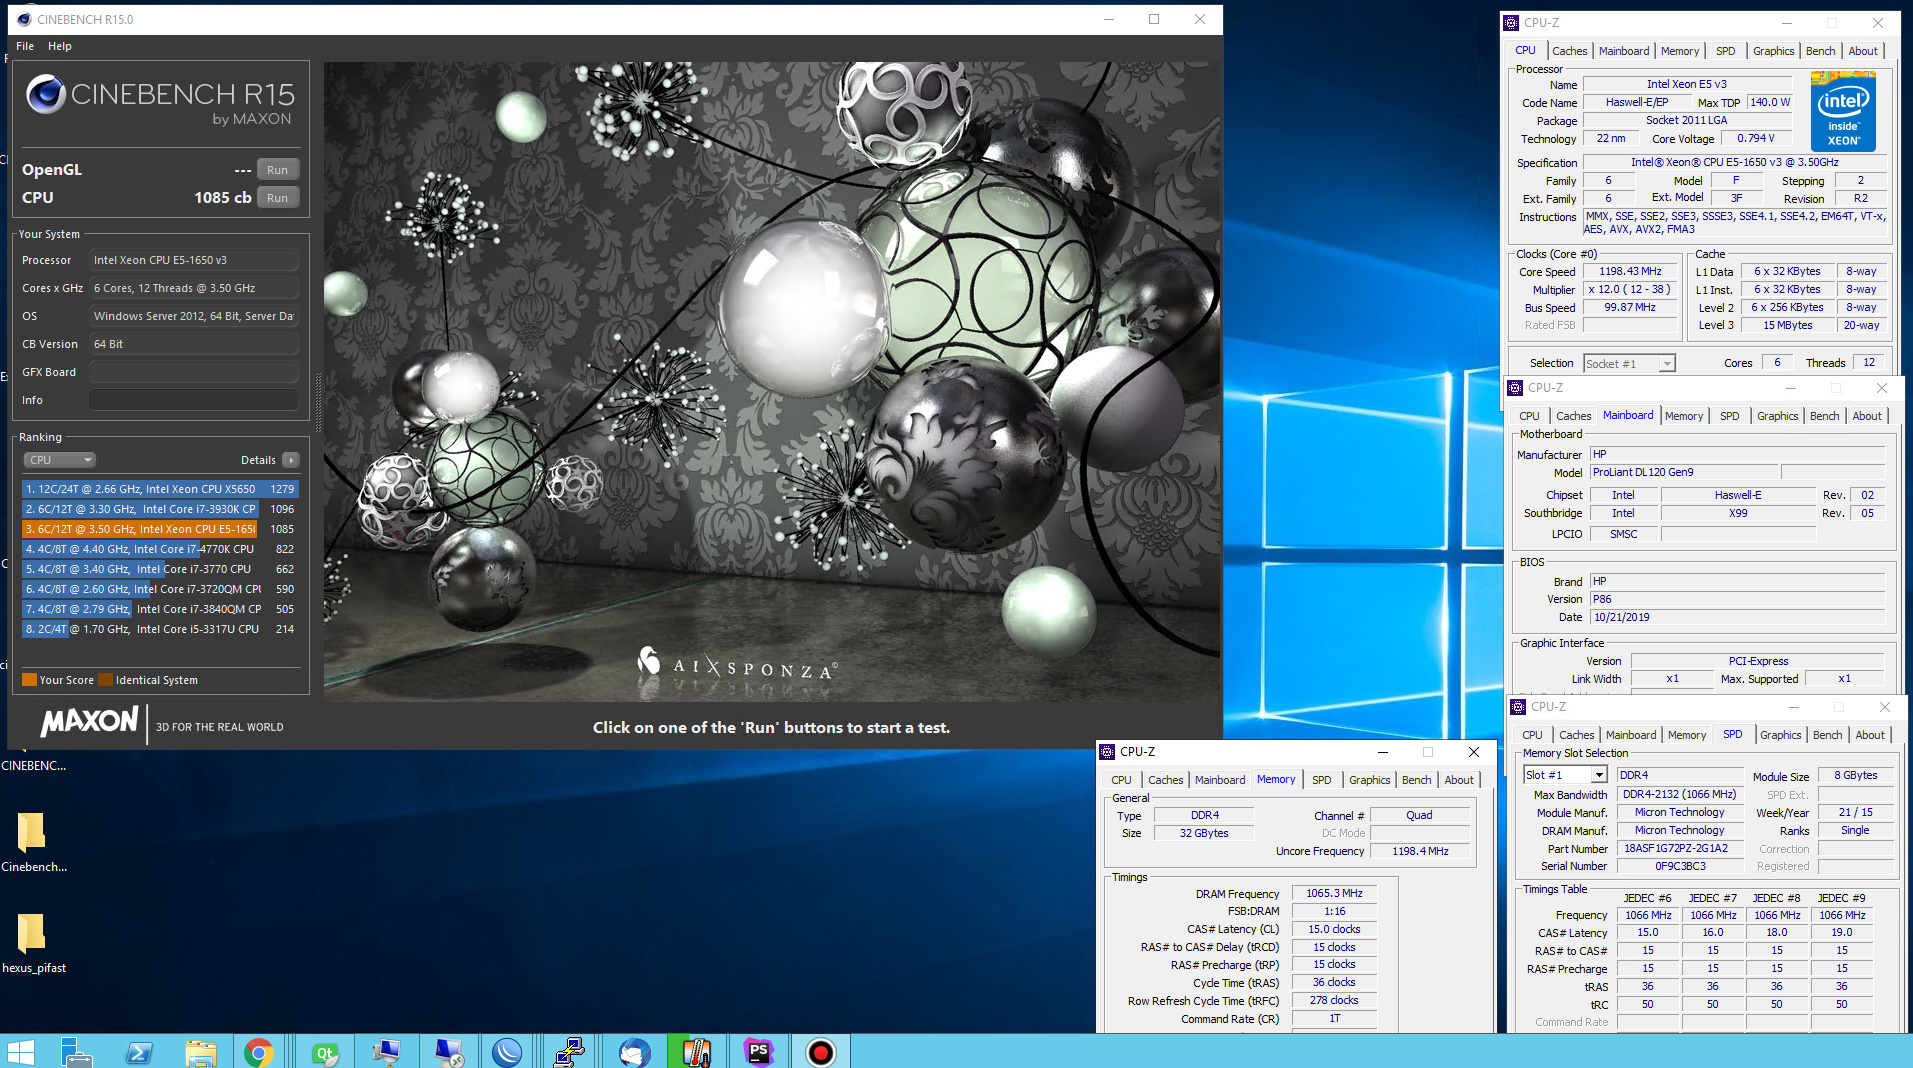
Task: Select ranking row 8 Core i5-3317U
Action: (x=160, y=629)
